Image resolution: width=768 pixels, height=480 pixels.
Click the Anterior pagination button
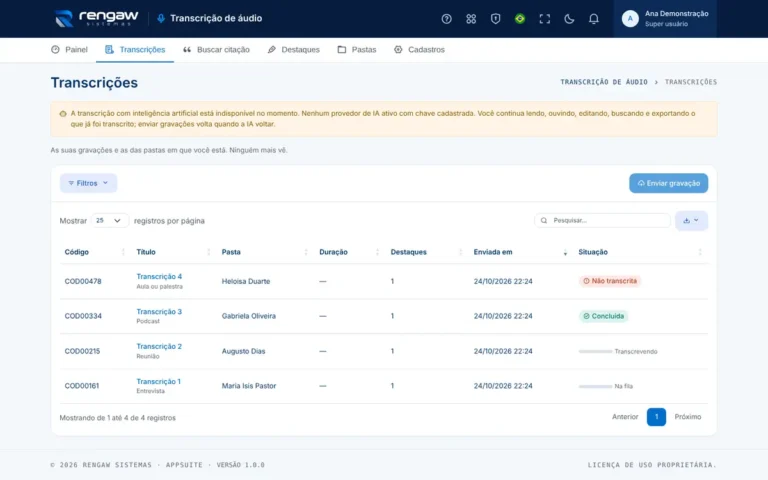pos(625,417)
